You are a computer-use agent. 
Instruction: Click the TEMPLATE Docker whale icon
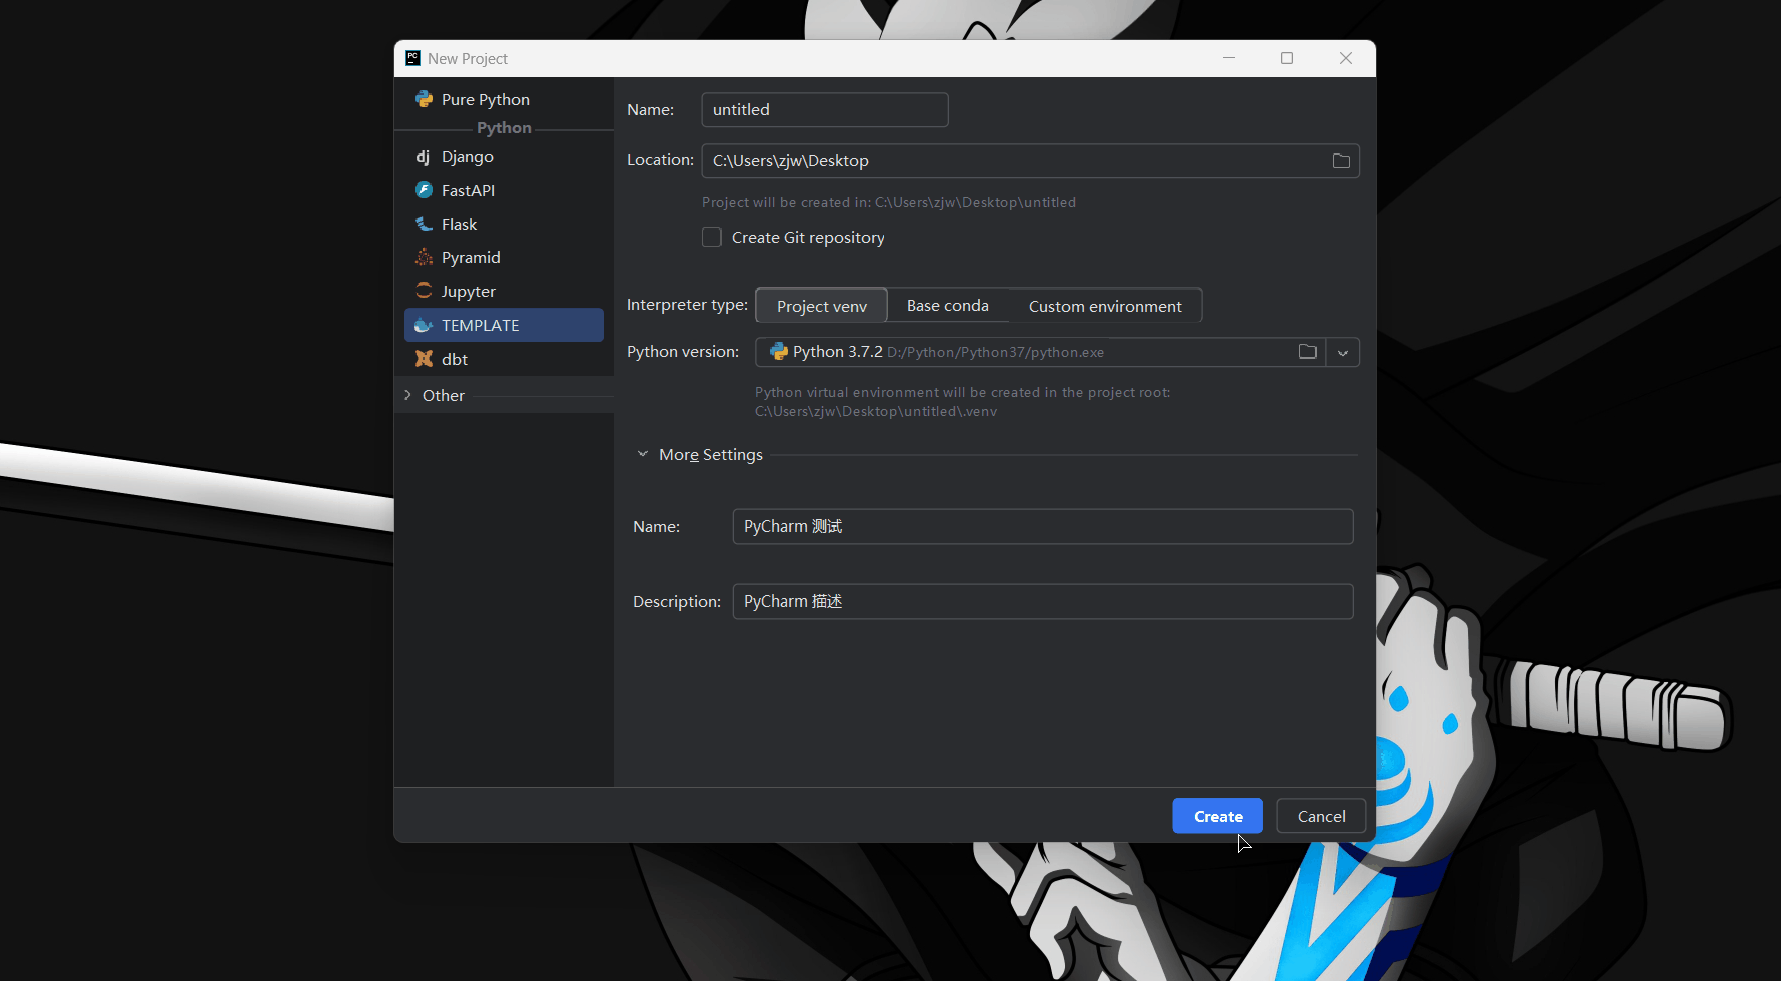(x=424, y=325)
